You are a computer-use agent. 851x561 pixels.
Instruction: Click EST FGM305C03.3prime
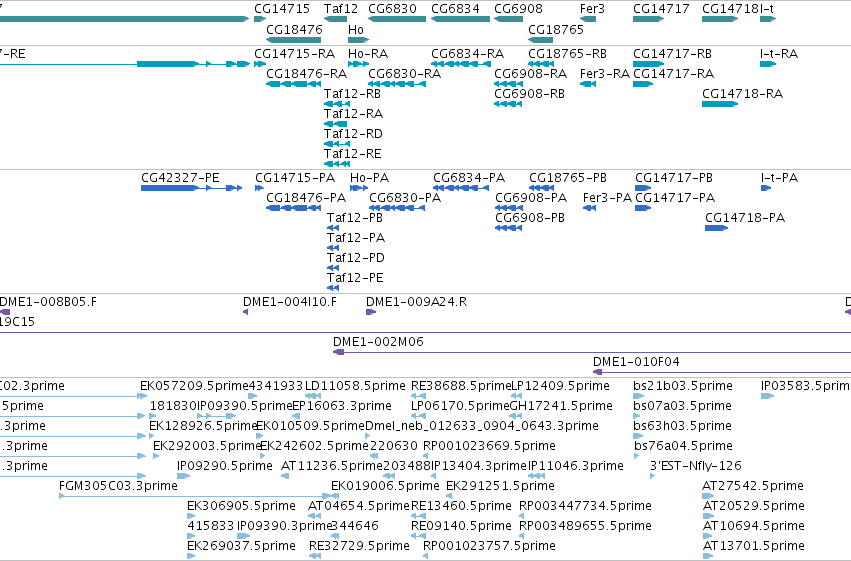(x=118, y=486)
